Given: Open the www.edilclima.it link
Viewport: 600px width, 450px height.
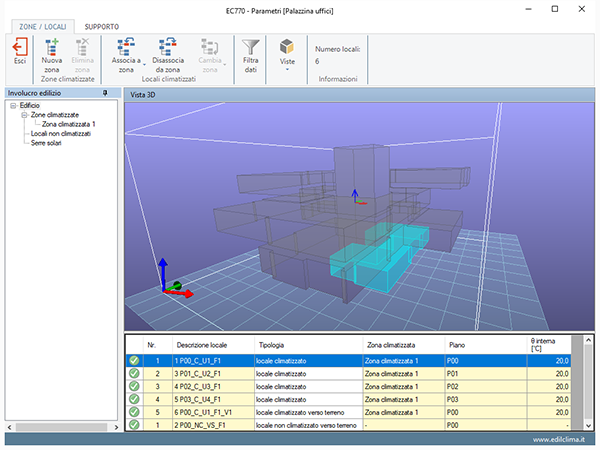Looking at the screenshot, I should coord(559,440).
